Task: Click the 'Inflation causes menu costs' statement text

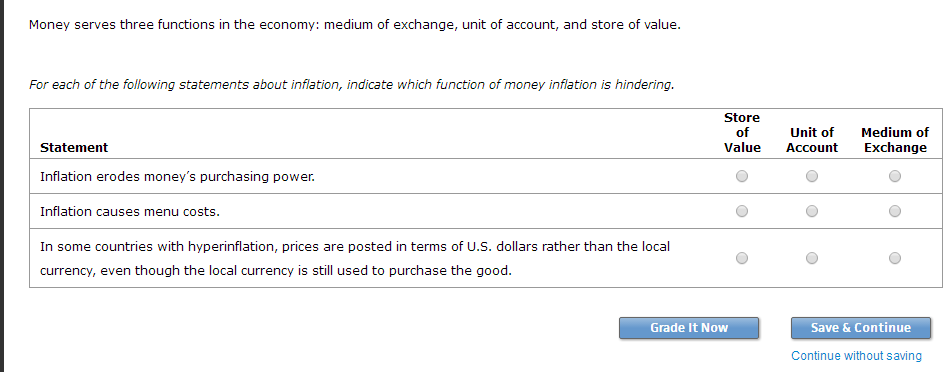Action: (130, 212)
